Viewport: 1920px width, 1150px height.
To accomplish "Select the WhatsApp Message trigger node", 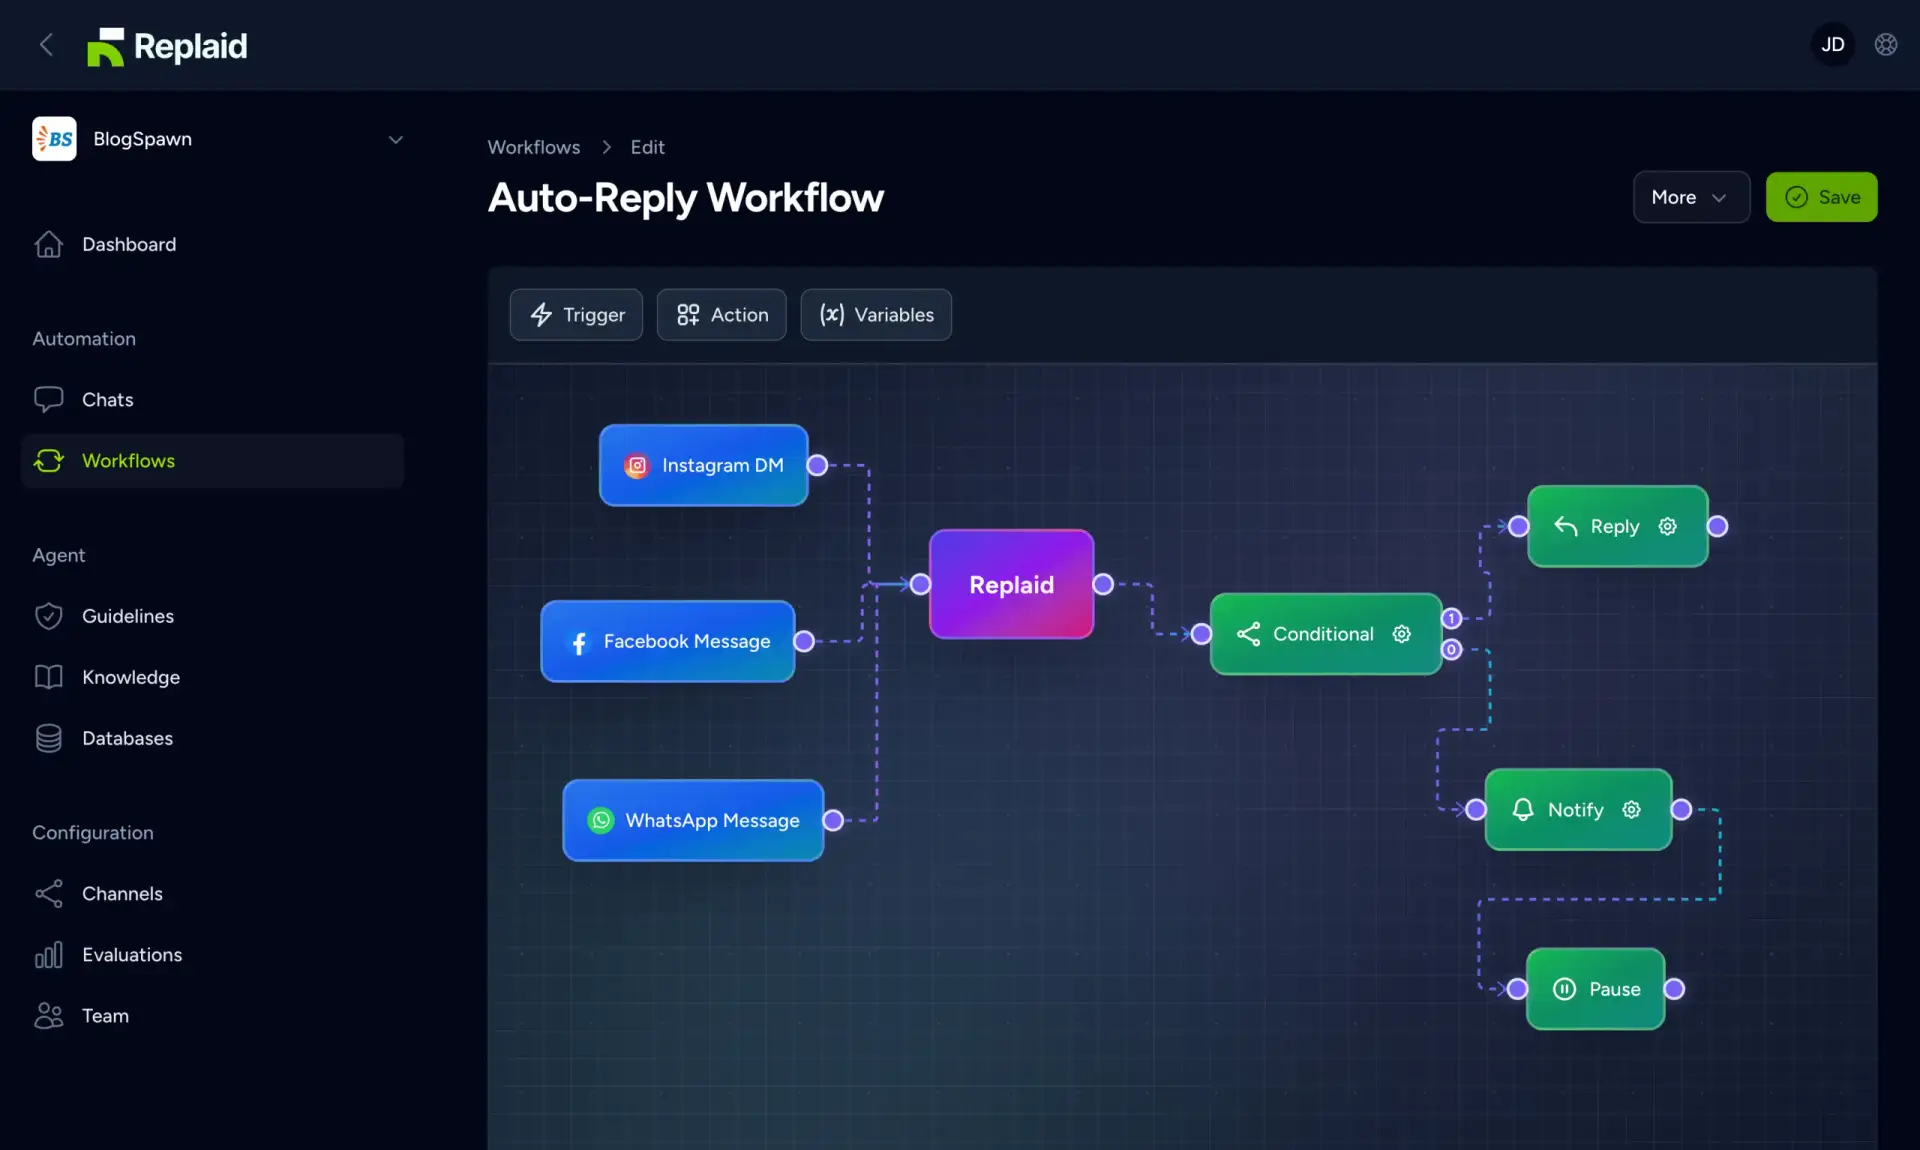I will 693,820.
